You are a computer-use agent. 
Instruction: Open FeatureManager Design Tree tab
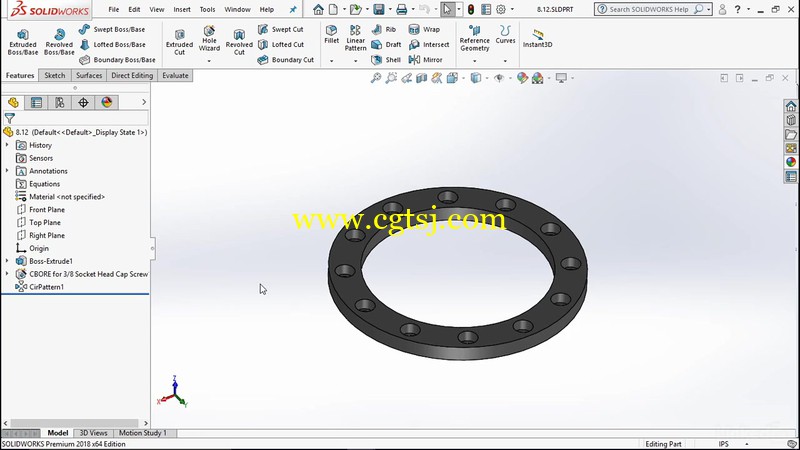pos(13,103)
